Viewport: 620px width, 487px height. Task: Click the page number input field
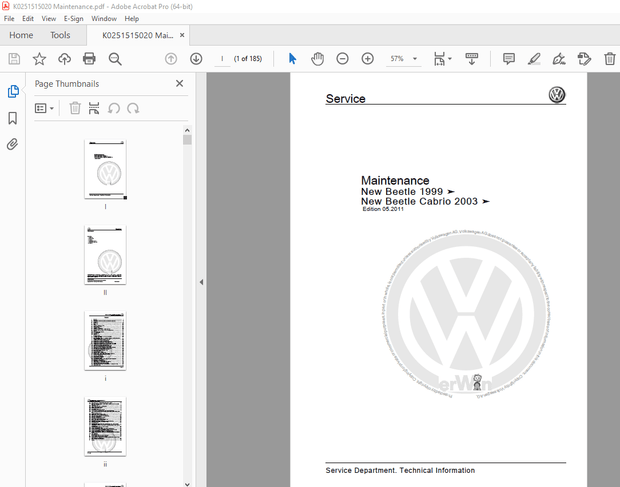pos(222,59)
